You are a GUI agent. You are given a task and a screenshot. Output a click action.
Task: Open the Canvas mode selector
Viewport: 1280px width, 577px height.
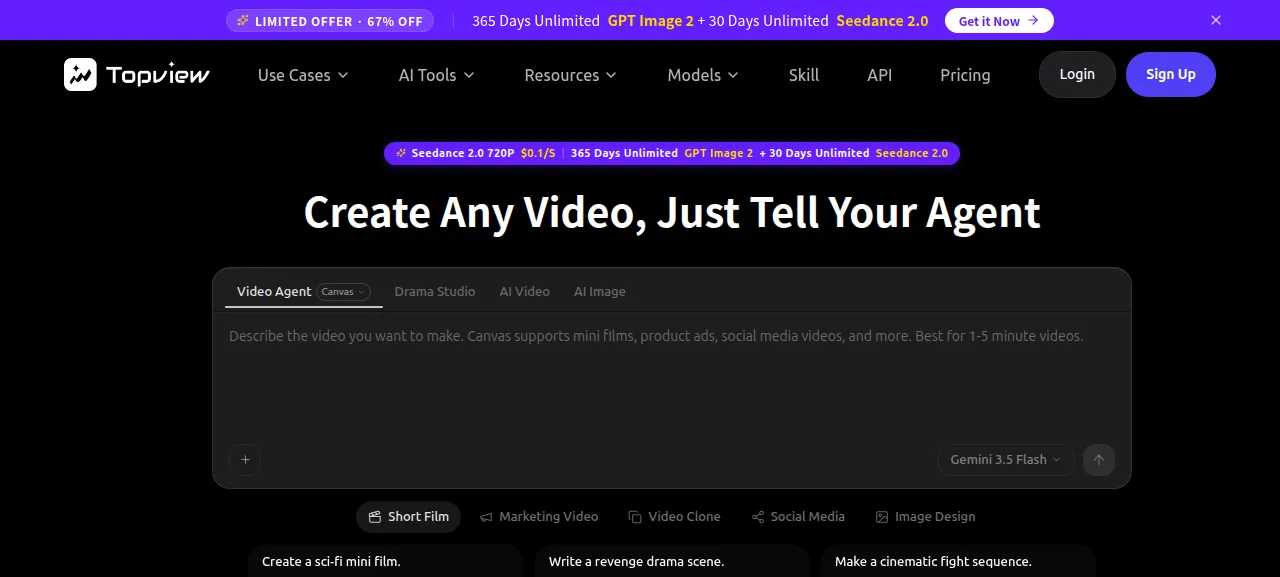pyautogui.click(x=344, y=292)
